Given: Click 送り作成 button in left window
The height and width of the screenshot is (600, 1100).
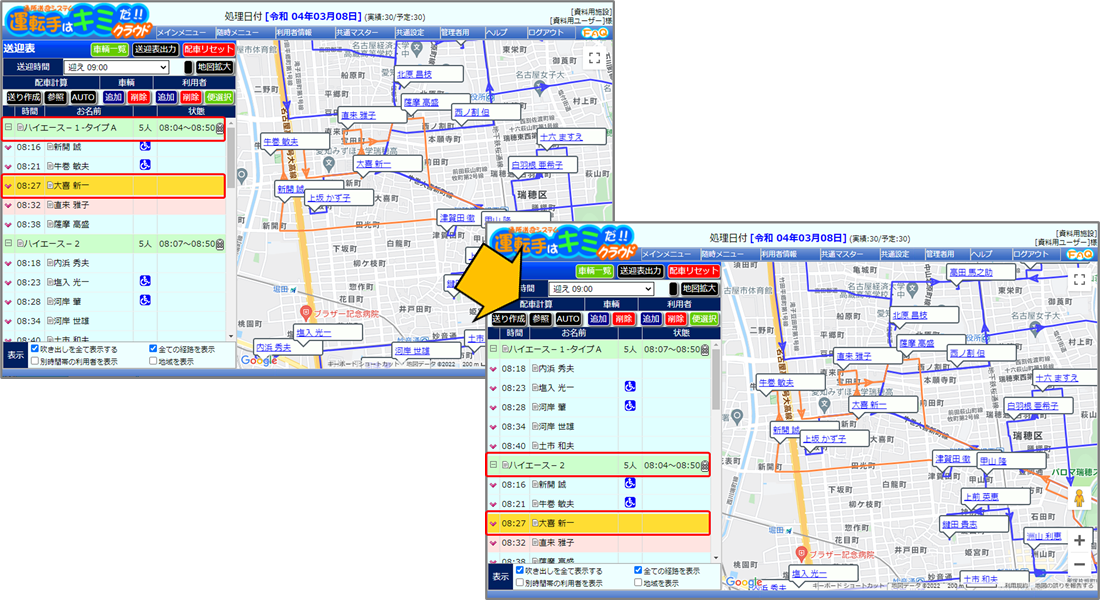Looking at the screenshot, I should (24, 98).
